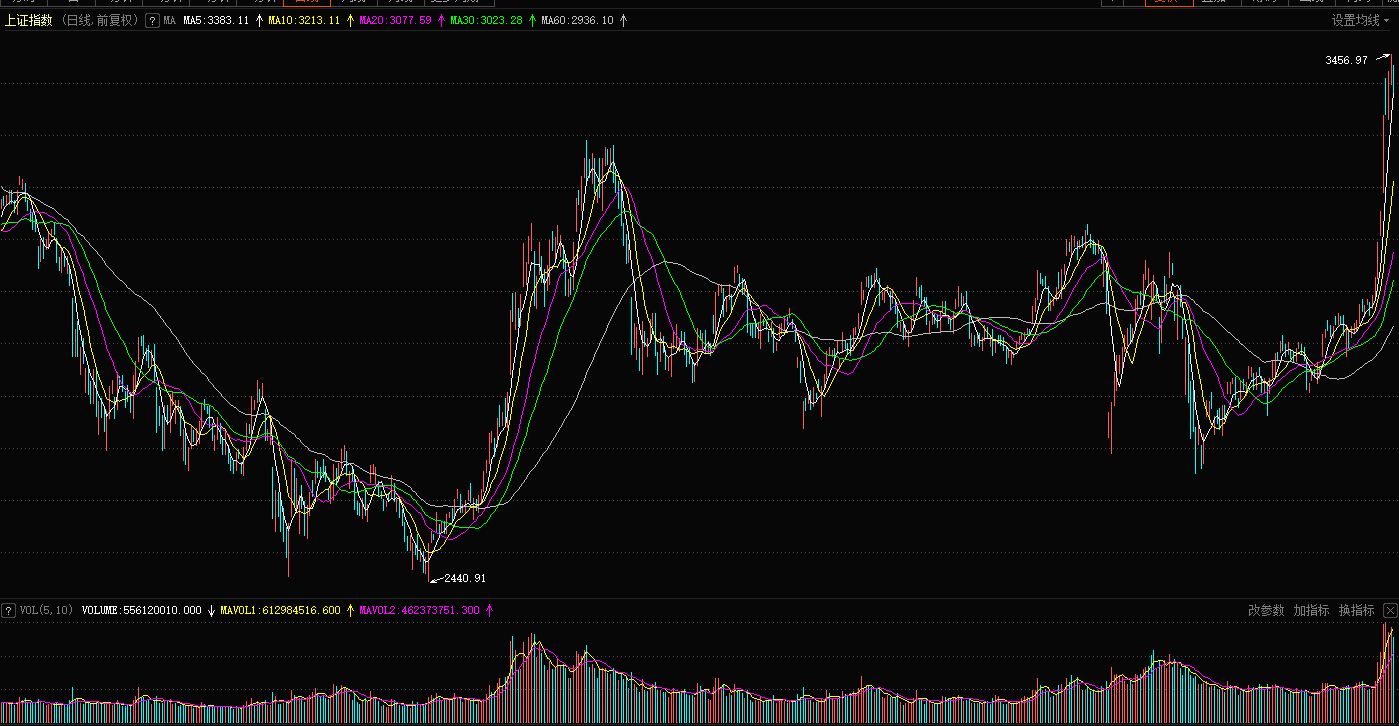The height and width of the screenshot is (726, 1399).
Task: Click 改参数 to edit indicator parameters
Action: point(1266,610)
